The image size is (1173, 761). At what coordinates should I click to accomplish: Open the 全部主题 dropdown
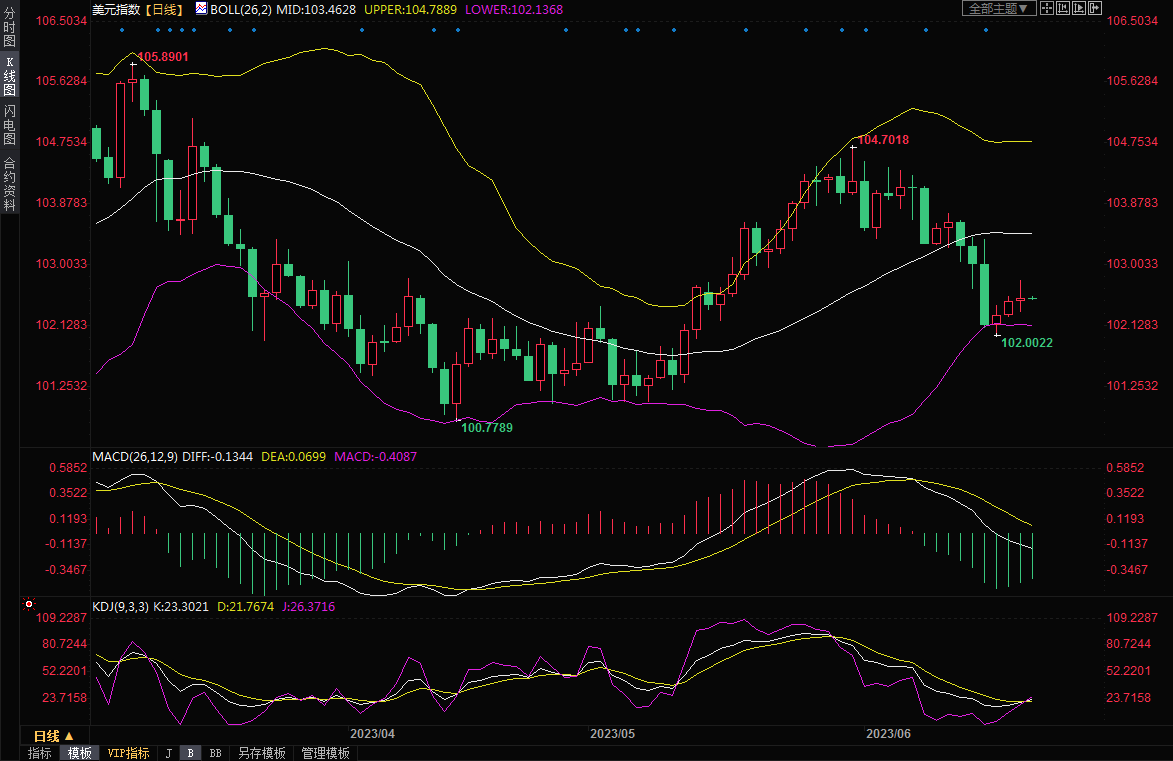point(996,8)
